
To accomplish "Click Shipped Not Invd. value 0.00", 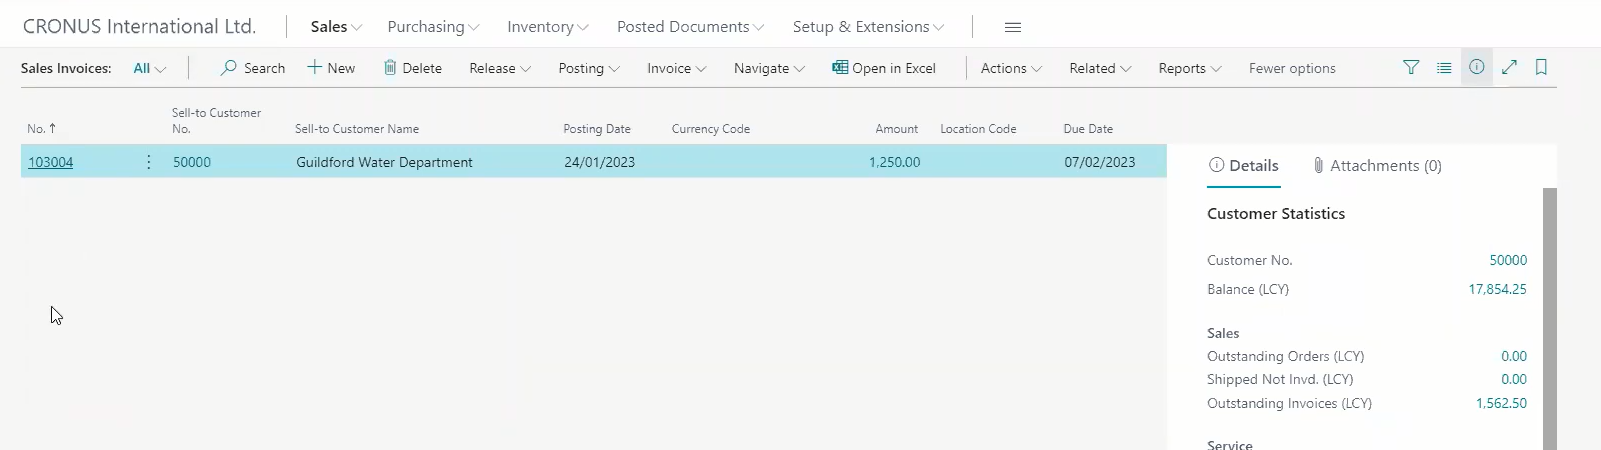I will (1514, 379).
